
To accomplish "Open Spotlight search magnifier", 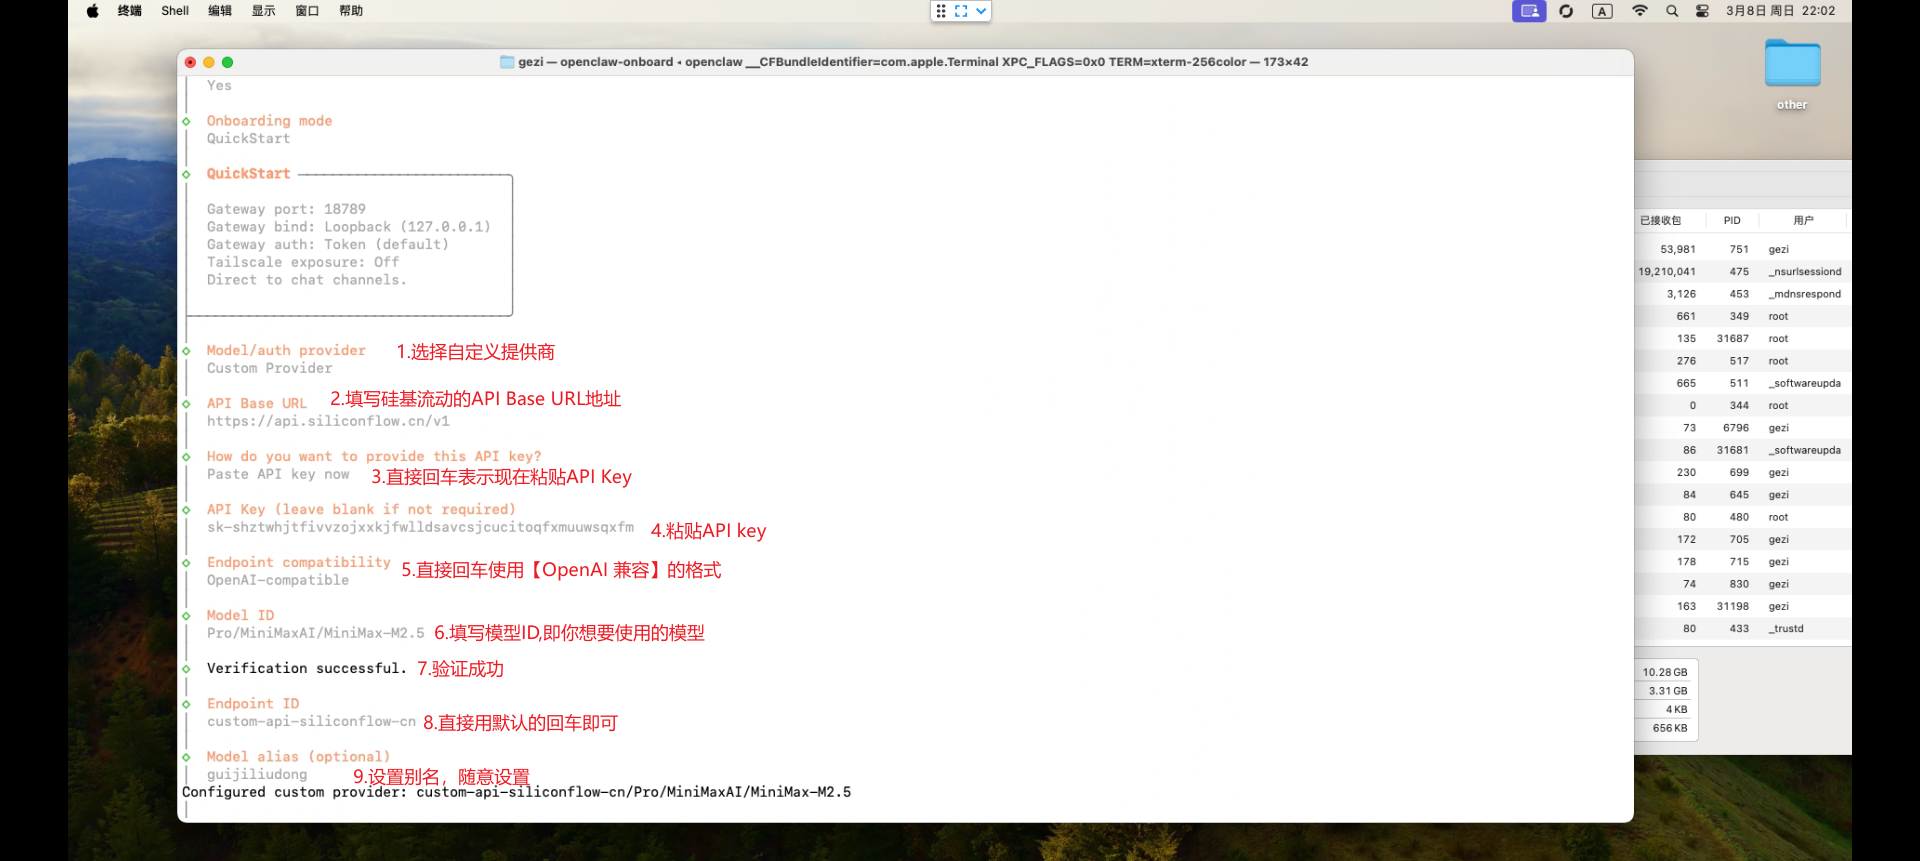I will [x=1672, y=11].
